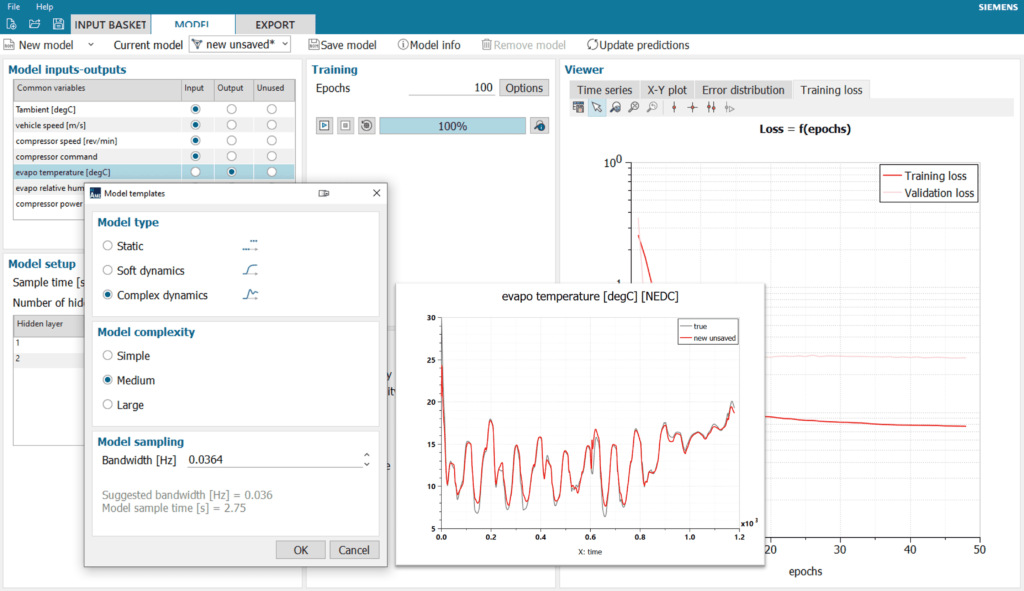Image resolution: width=1024 pixels, height=591 pixels.
Task: Set vehicle speed as Output
Action: pyautogui.click(x=231, y=125)
